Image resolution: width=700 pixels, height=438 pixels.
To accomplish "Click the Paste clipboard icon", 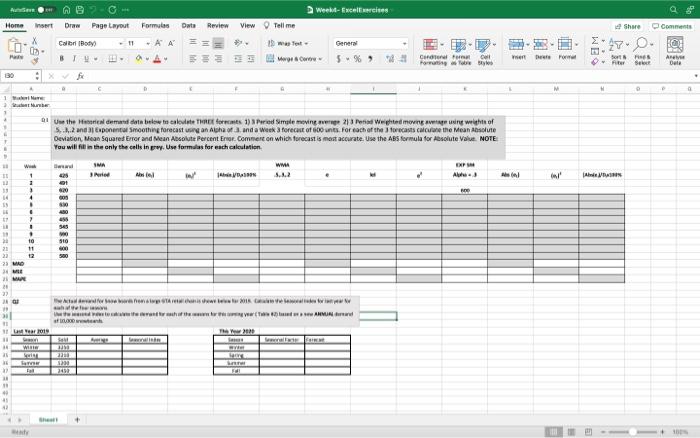I will 15,46.
